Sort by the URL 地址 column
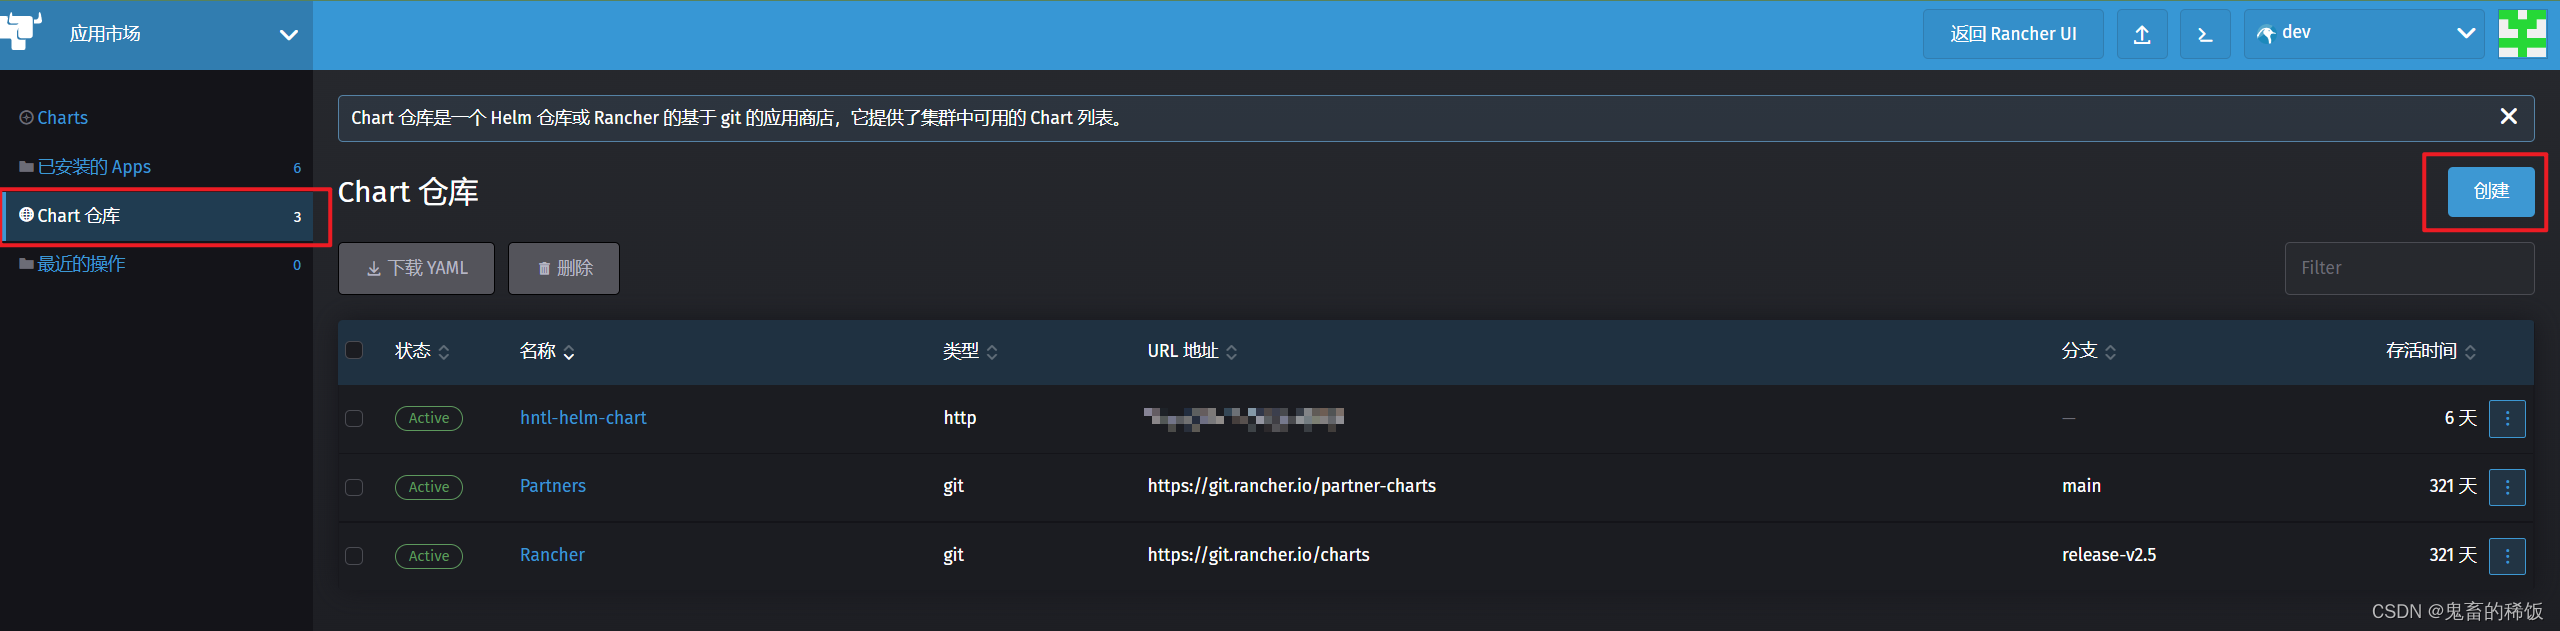Screen dimensions: 2560x631 [1192, 351]
